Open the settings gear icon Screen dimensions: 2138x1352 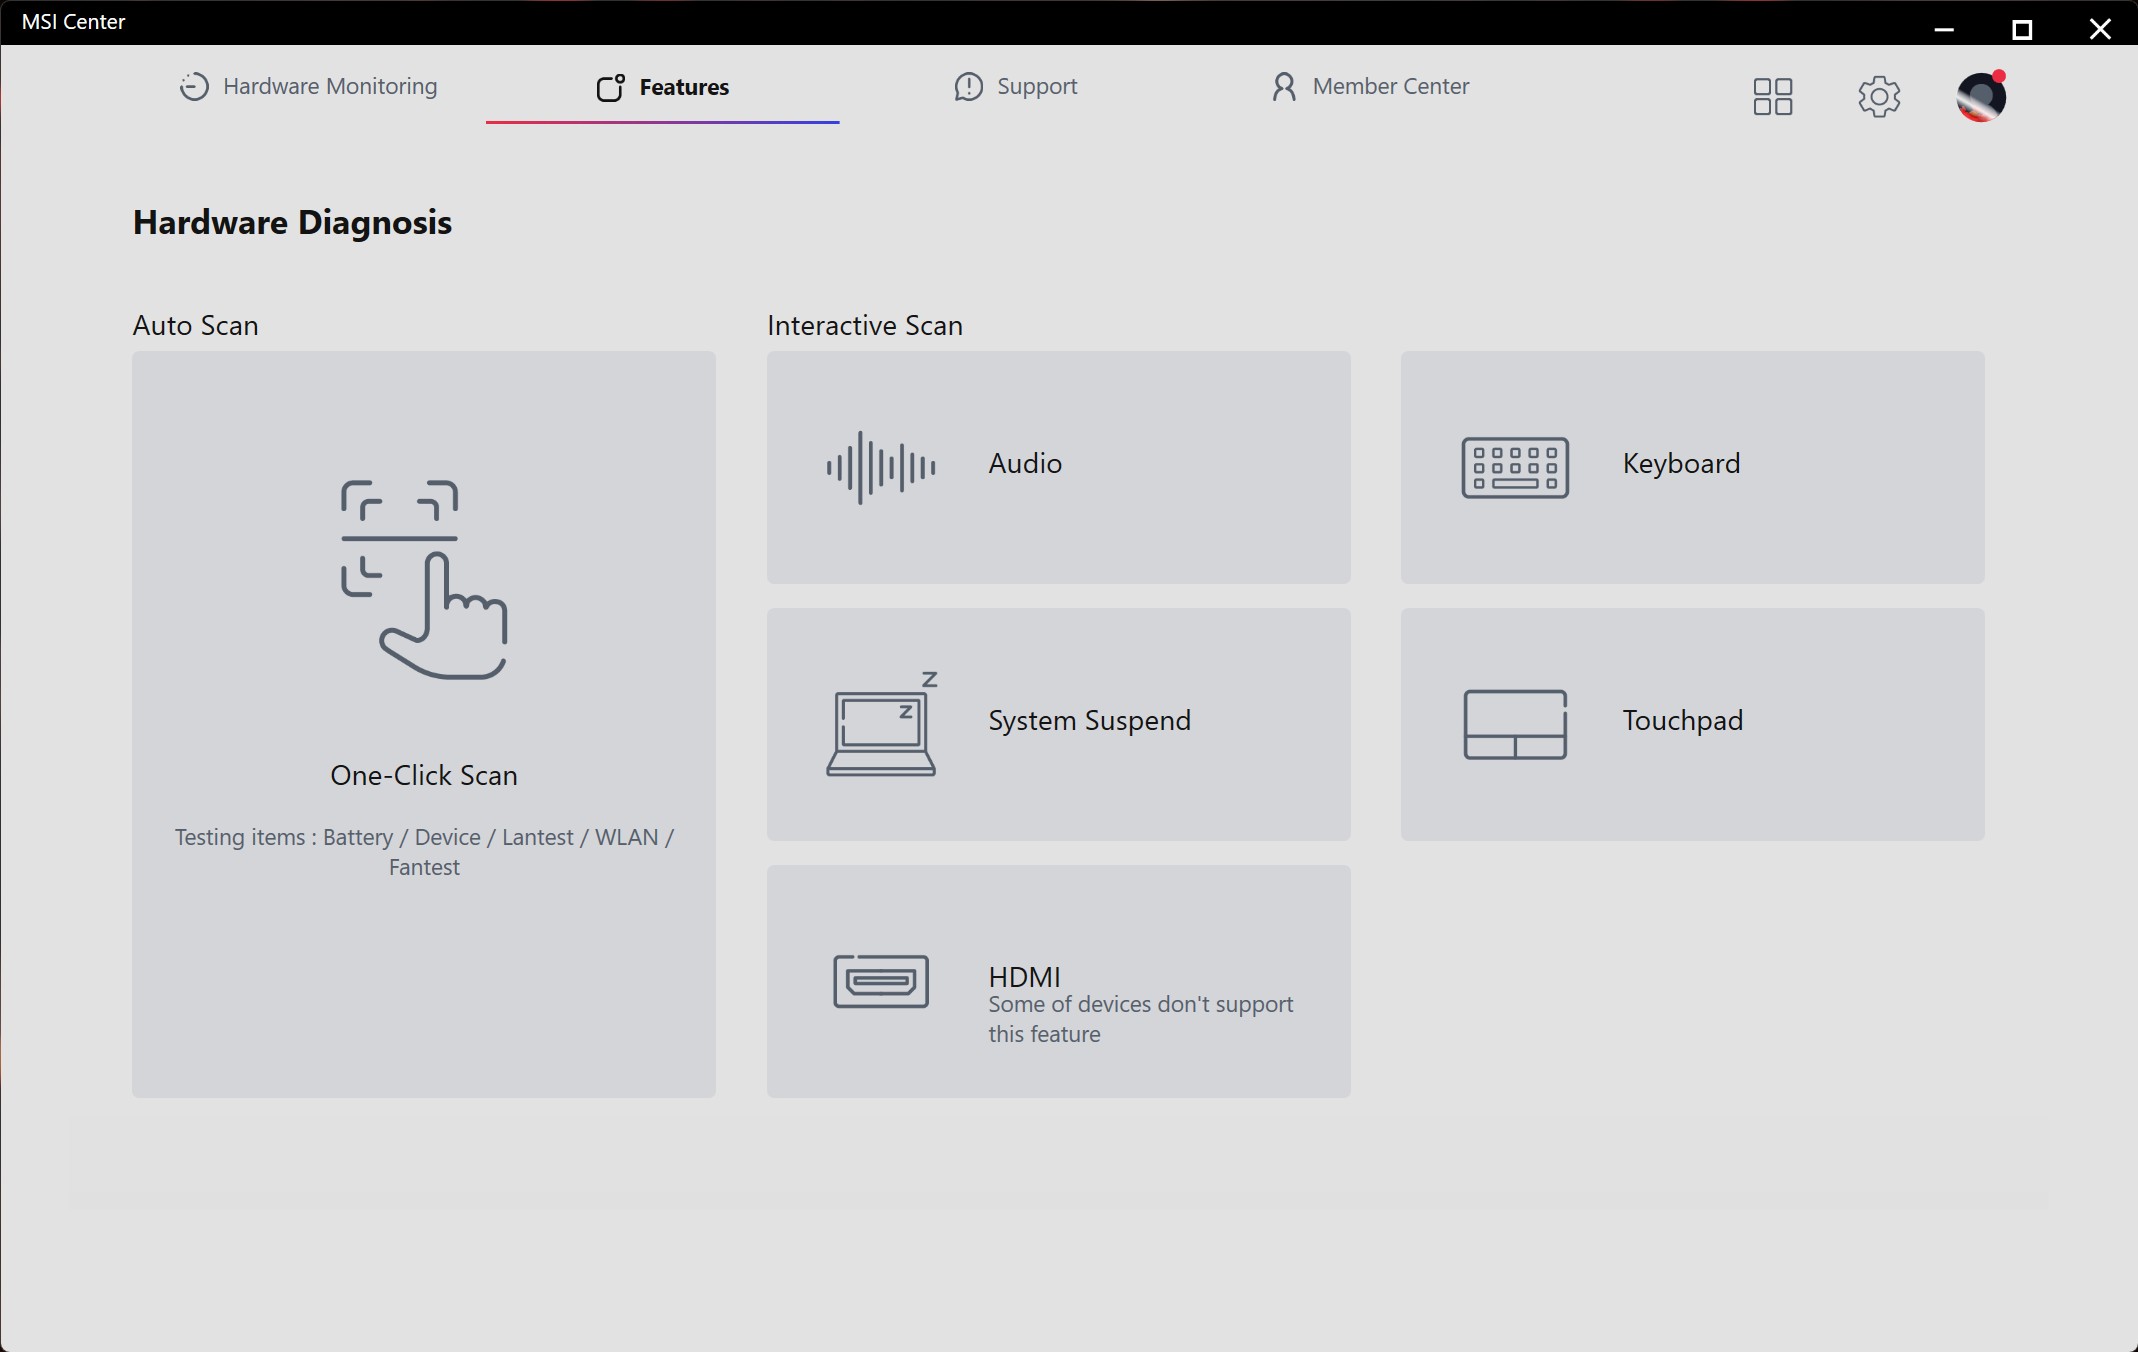(x=1879, y=97)
